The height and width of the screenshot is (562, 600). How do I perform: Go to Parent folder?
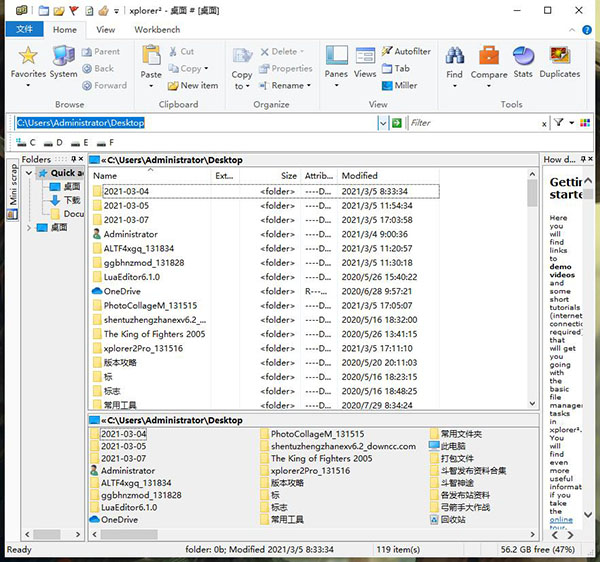coord(101,52)
